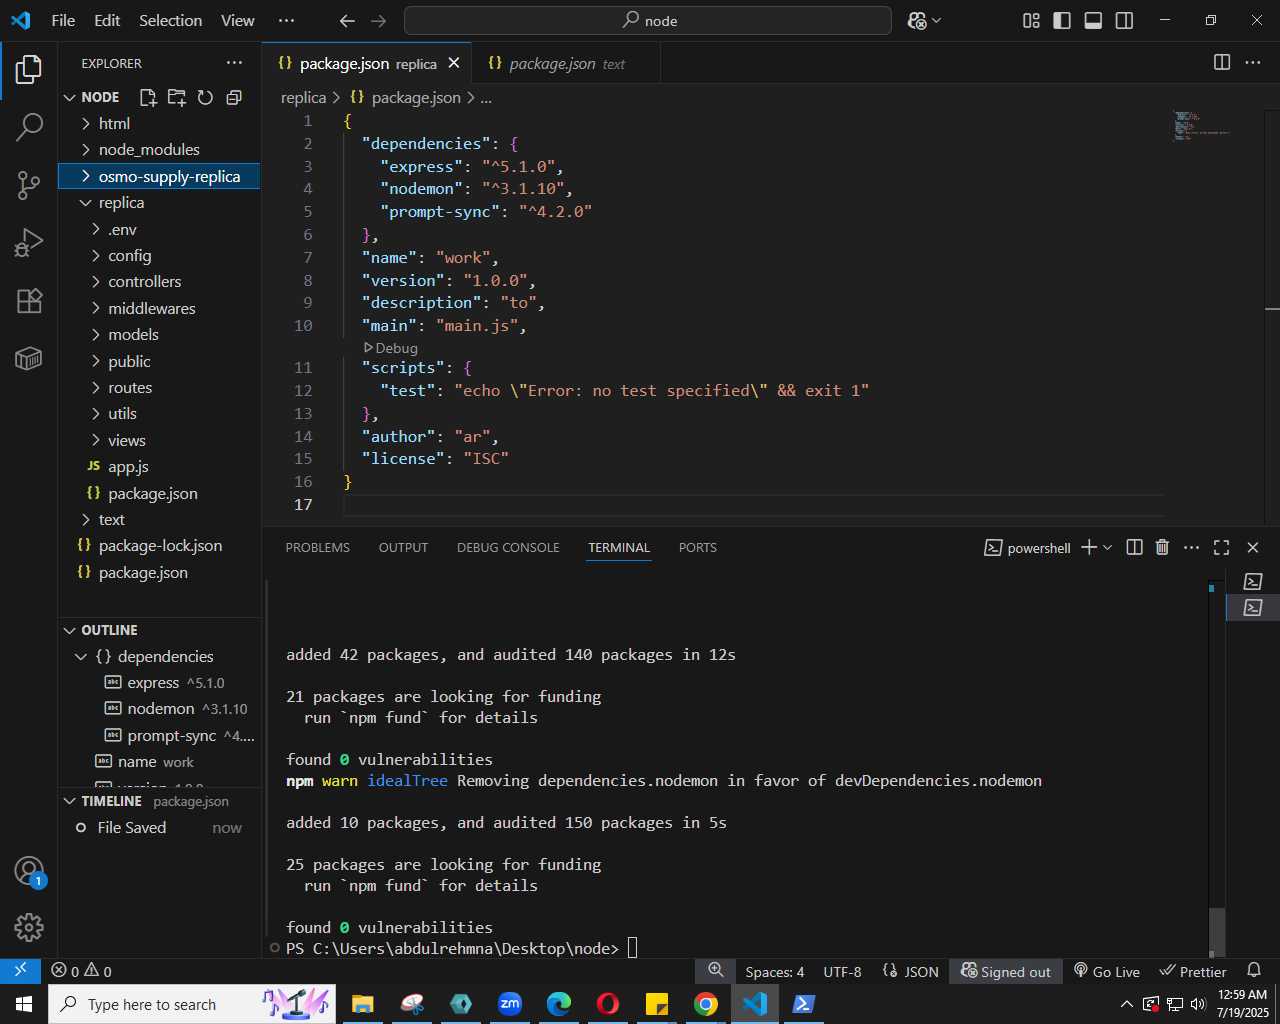
Task: Split the editor to the right
Action: pos(1222,62)
